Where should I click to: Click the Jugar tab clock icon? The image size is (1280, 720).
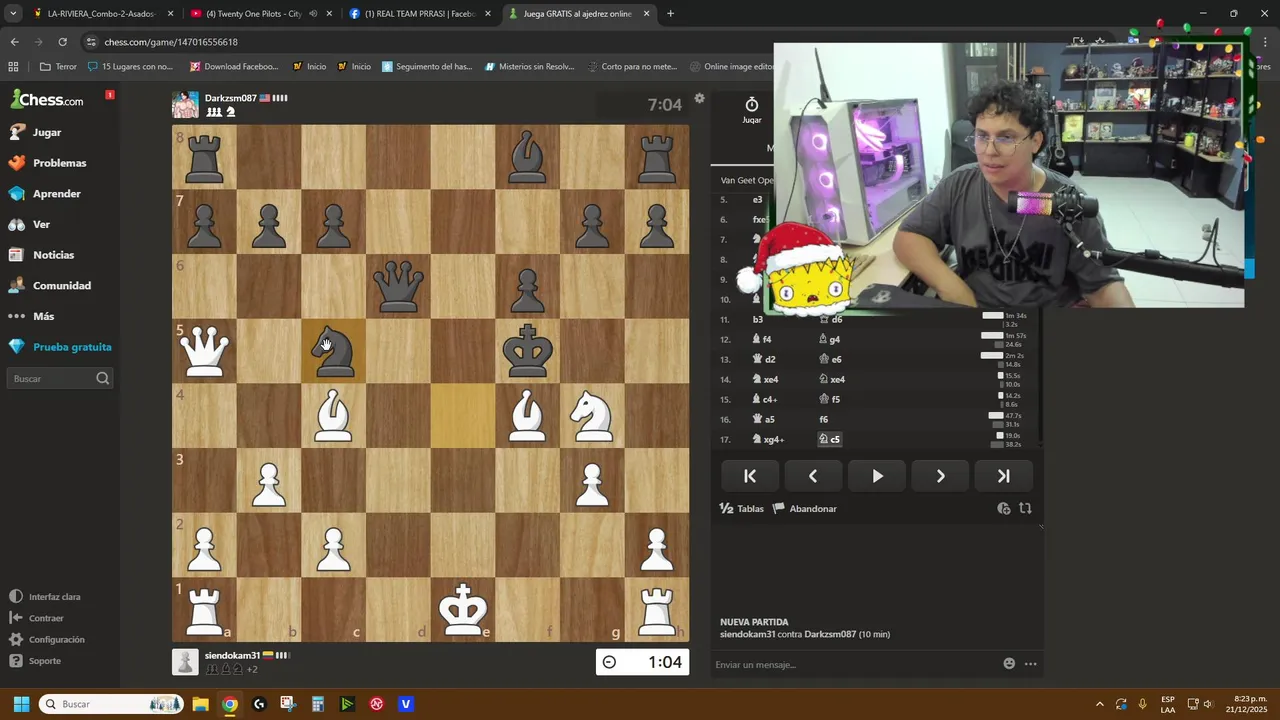tap(752, 110)
